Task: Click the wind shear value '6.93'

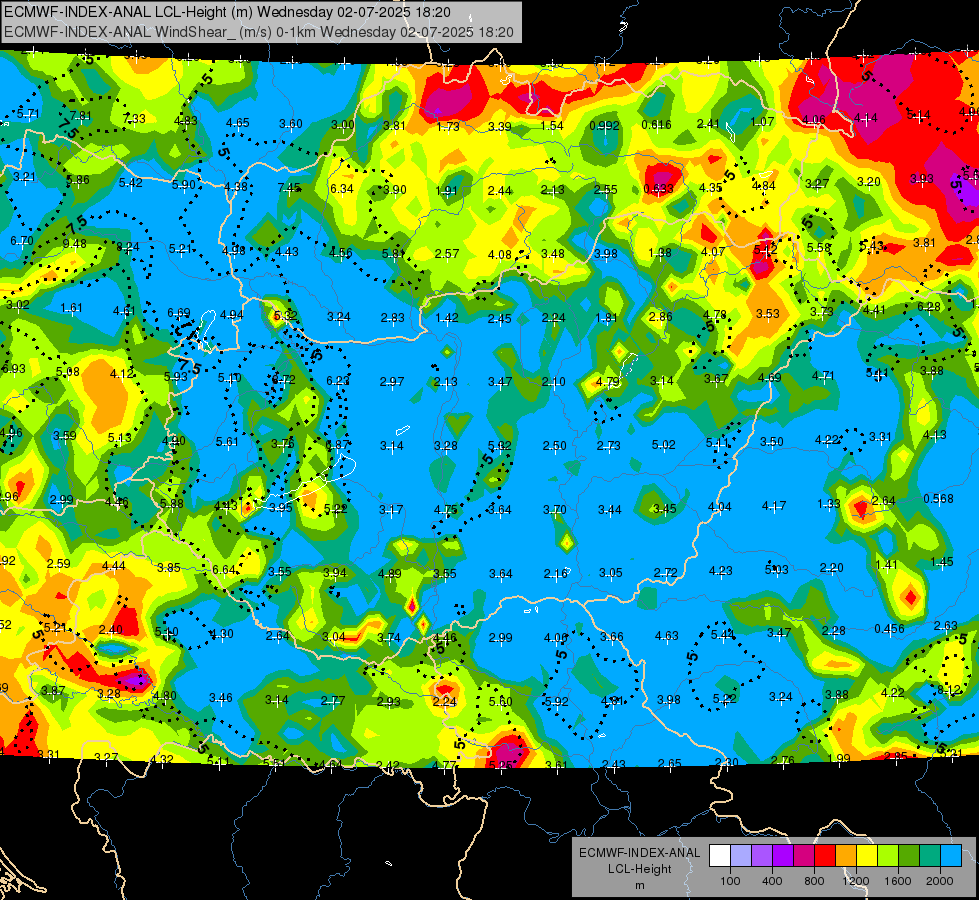Action: click(14, 368)
